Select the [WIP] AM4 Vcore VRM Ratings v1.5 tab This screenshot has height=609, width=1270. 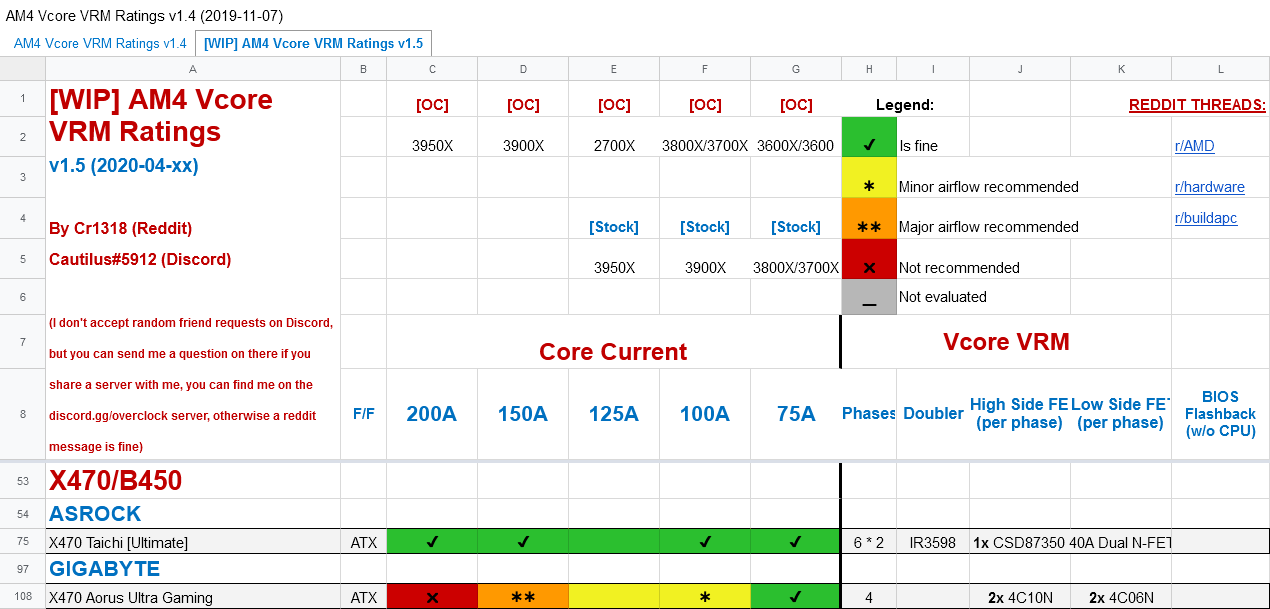(313, 43)
